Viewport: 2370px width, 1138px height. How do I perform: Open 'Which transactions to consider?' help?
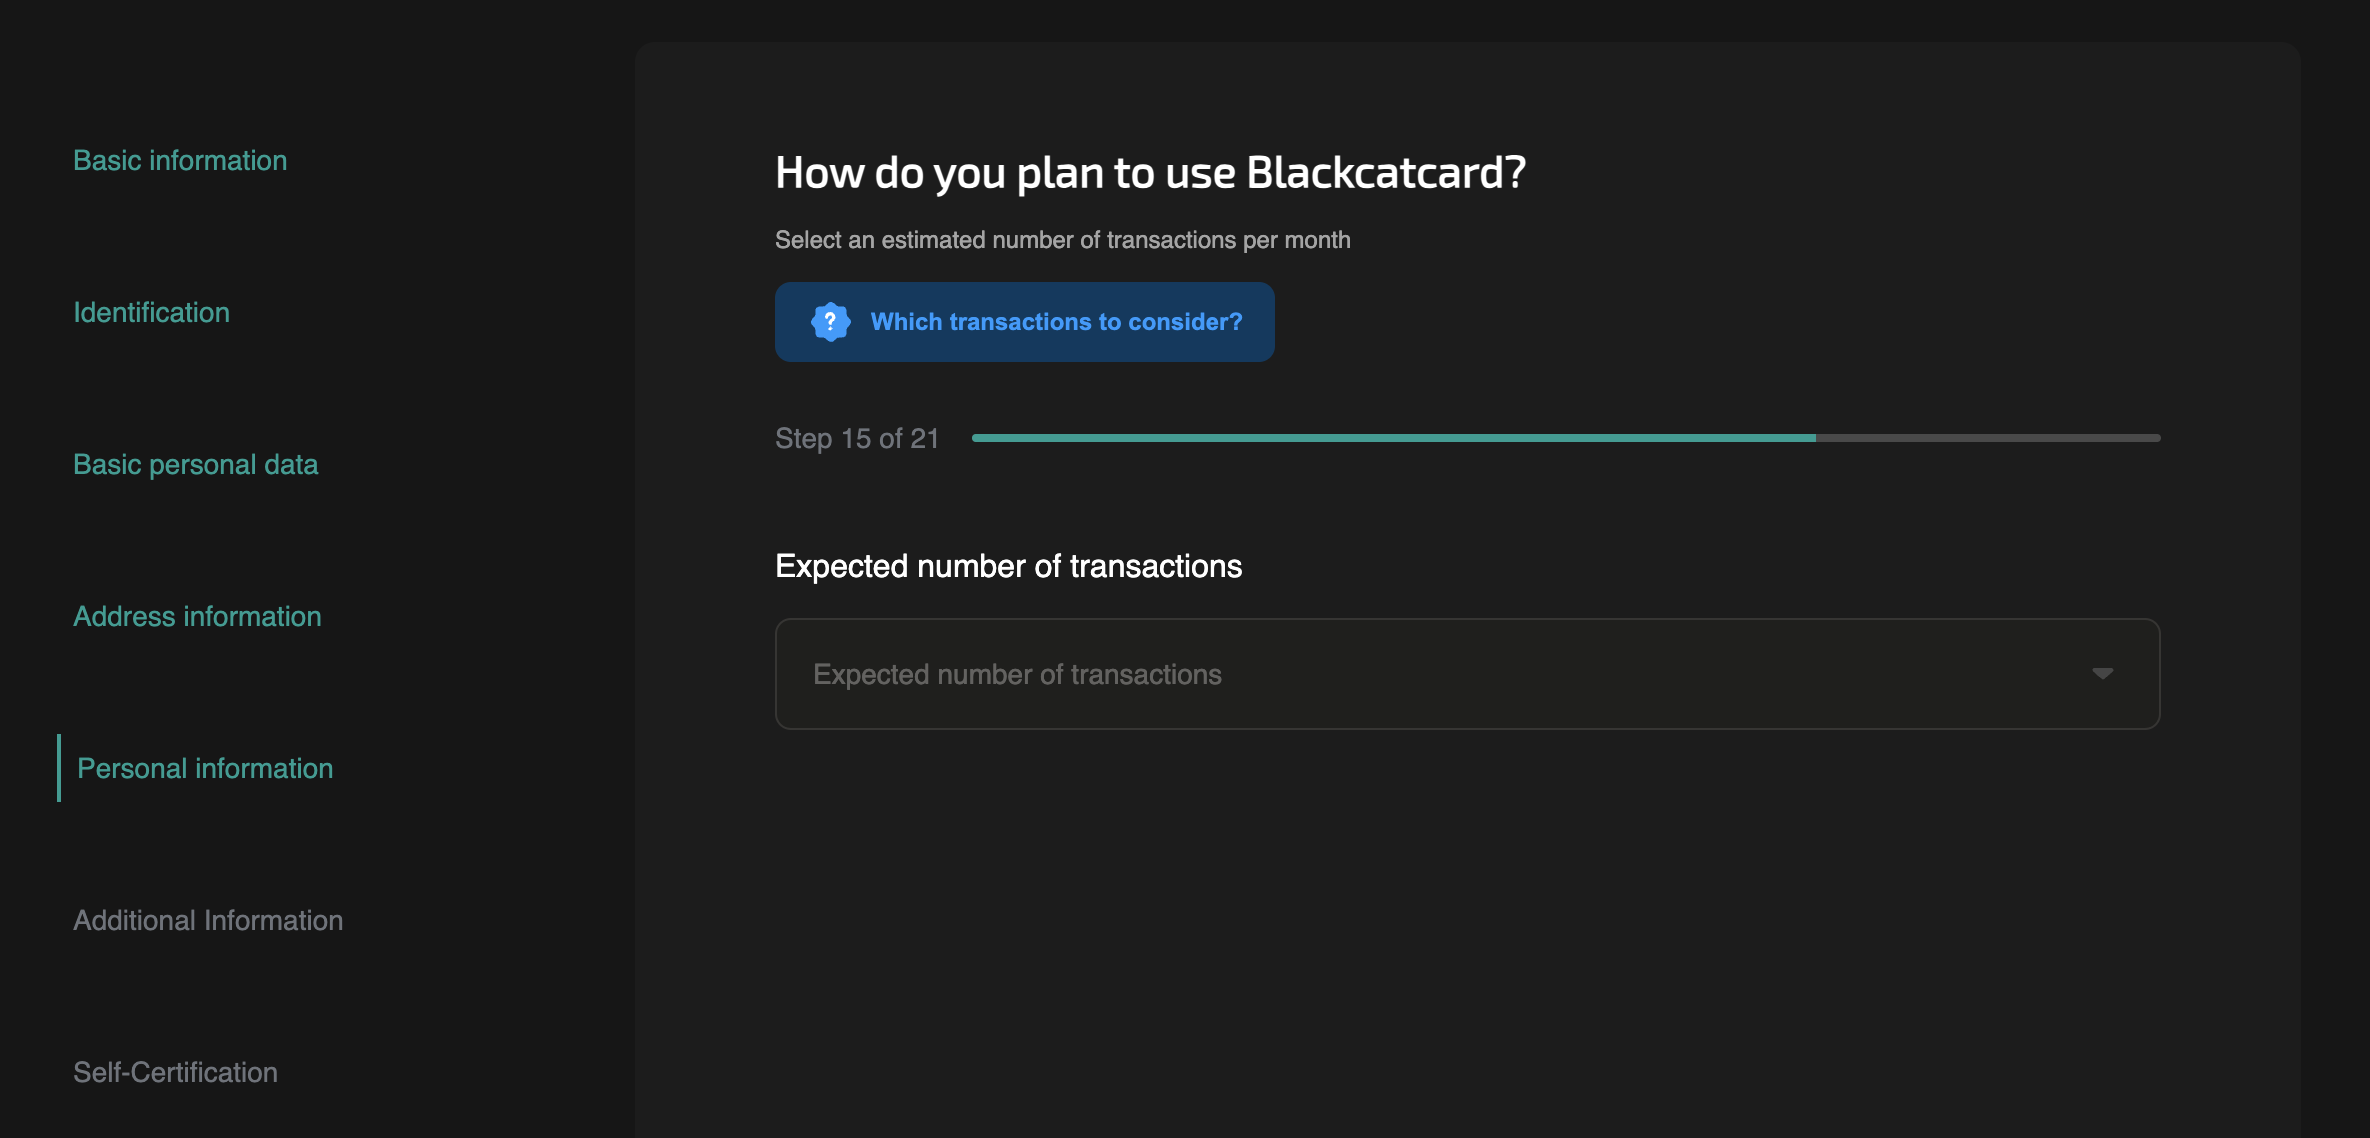click(1024, 322)
